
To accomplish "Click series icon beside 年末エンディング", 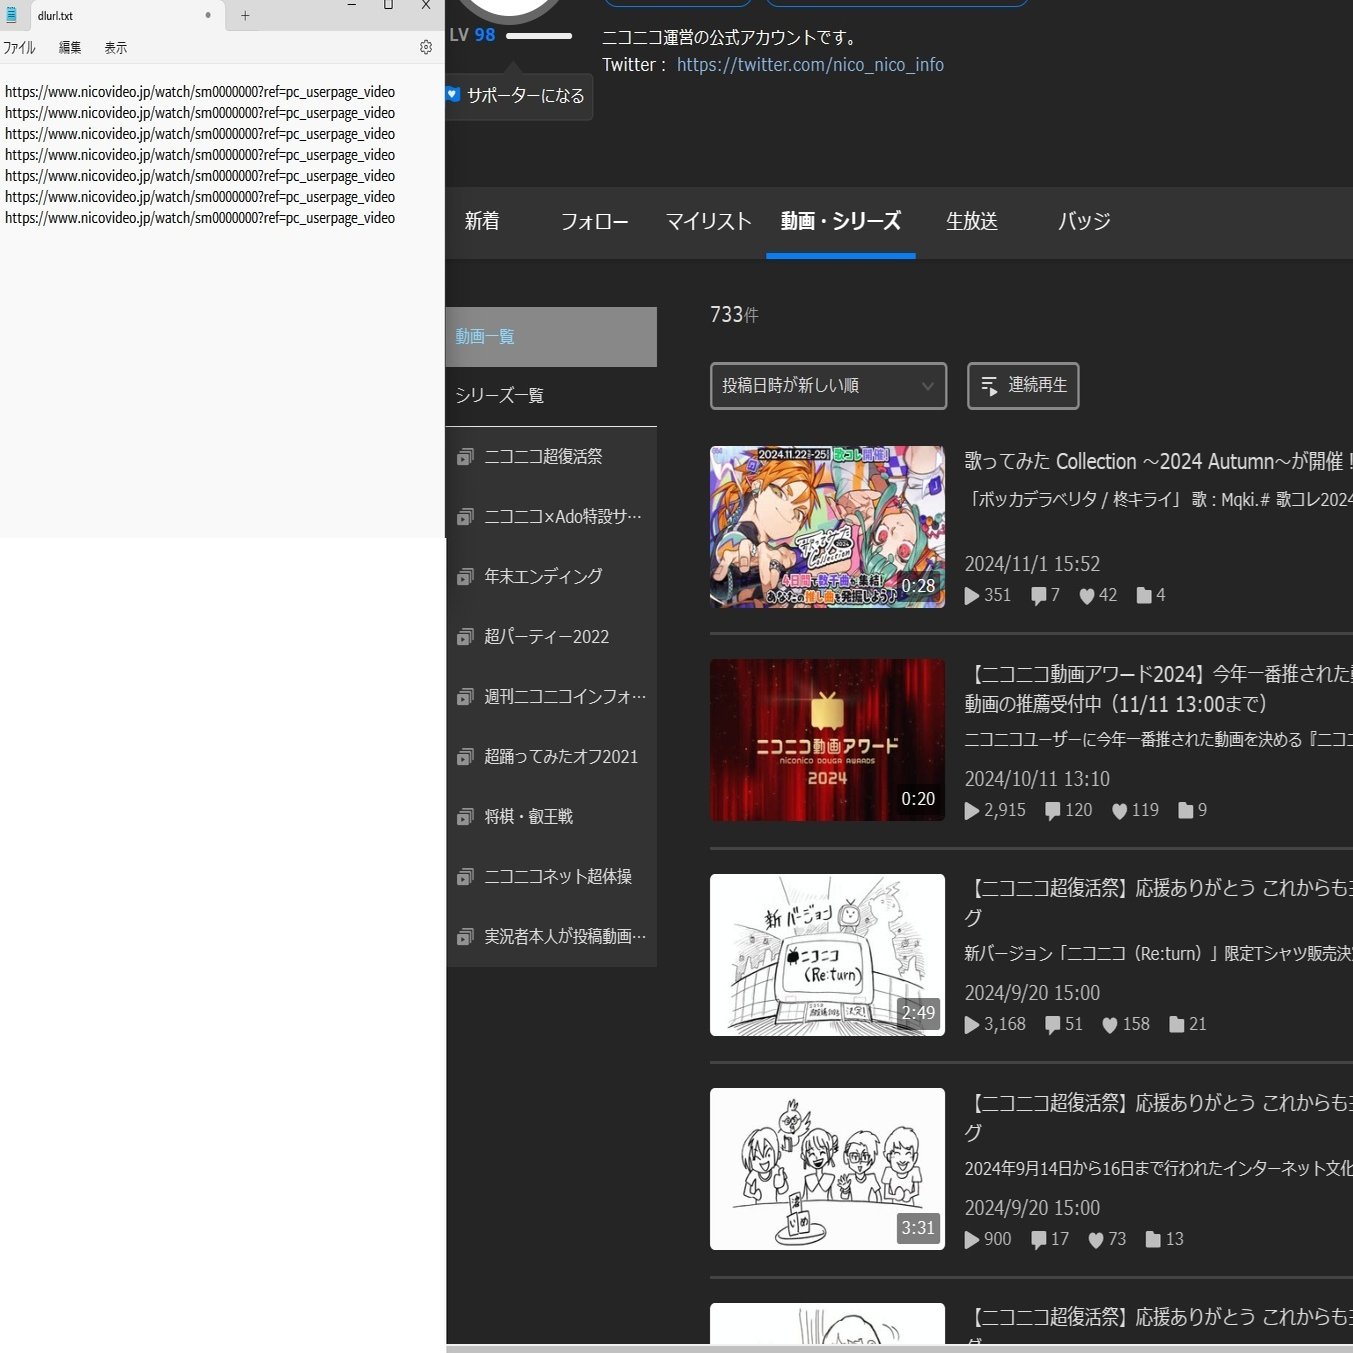I will [465, 577].
